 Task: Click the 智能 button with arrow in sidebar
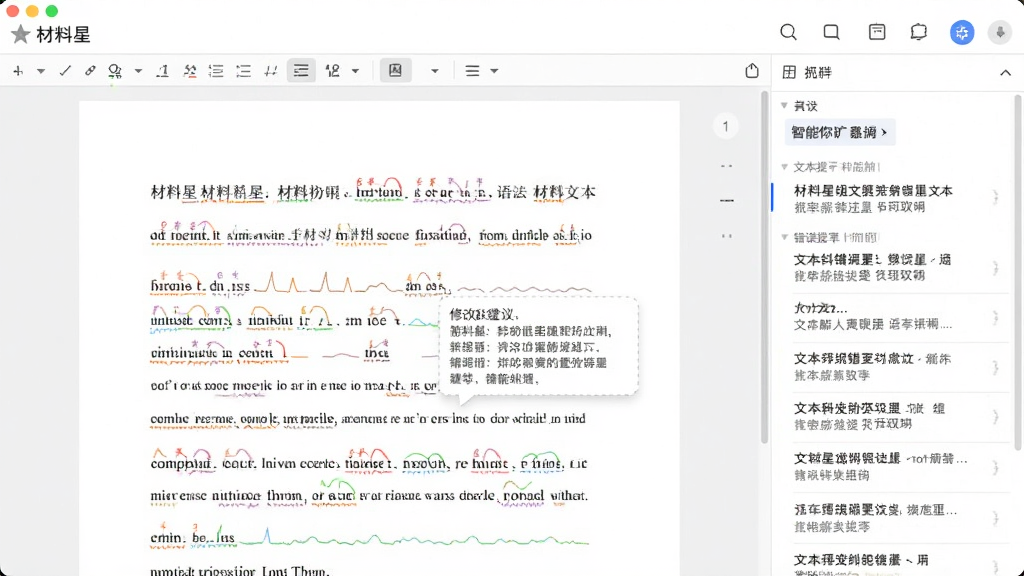tap(839, 133)
